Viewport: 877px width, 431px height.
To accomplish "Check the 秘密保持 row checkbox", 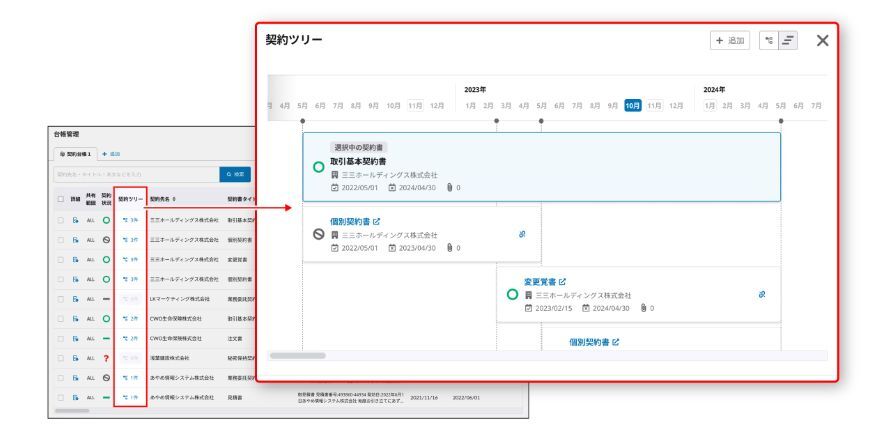I will [x=60, y=358].
